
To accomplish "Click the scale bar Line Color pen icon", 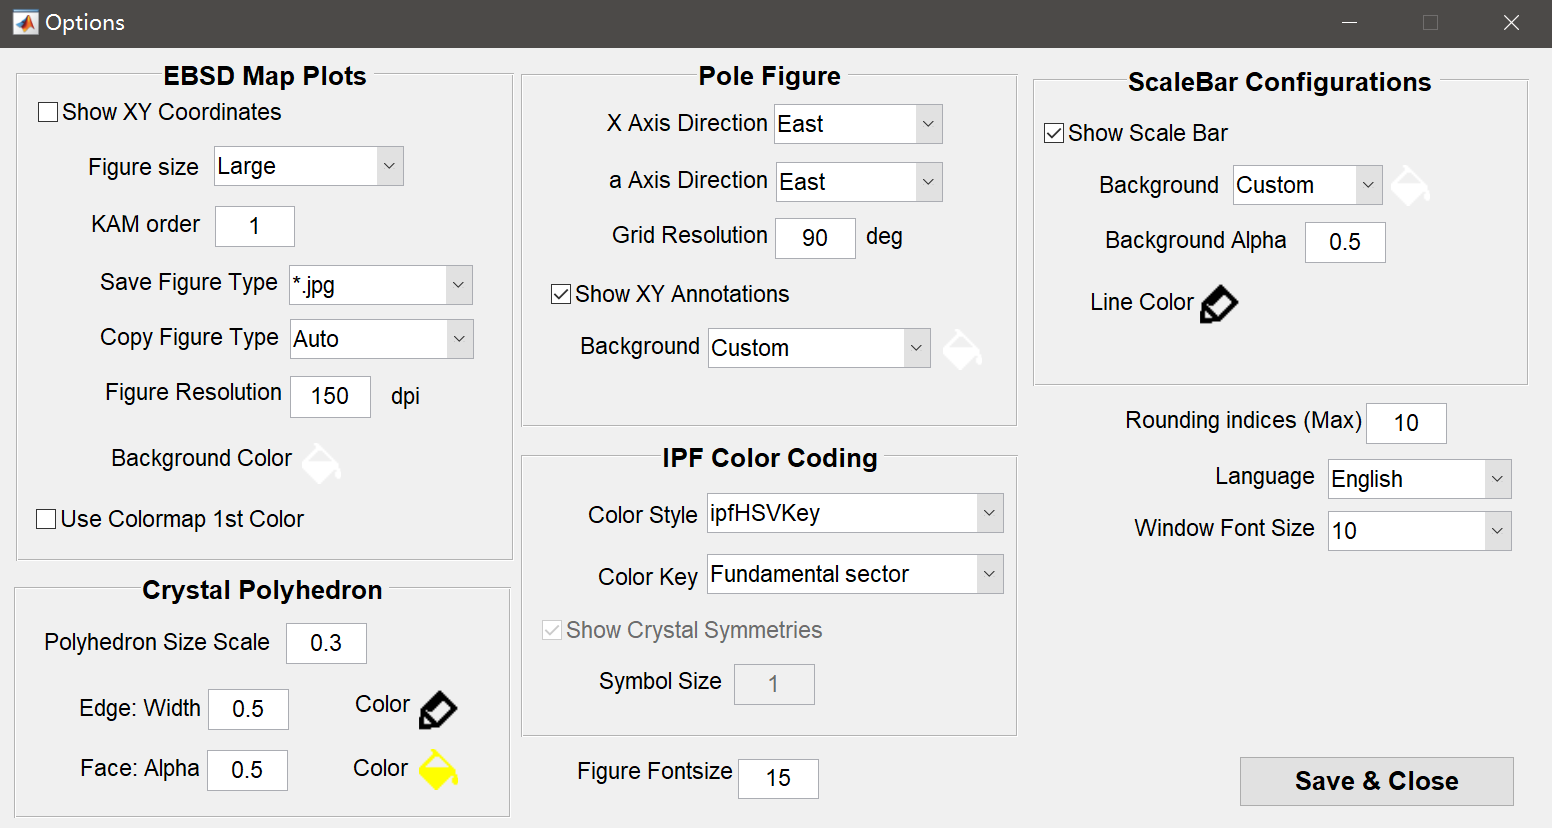I will [1218, 304].
